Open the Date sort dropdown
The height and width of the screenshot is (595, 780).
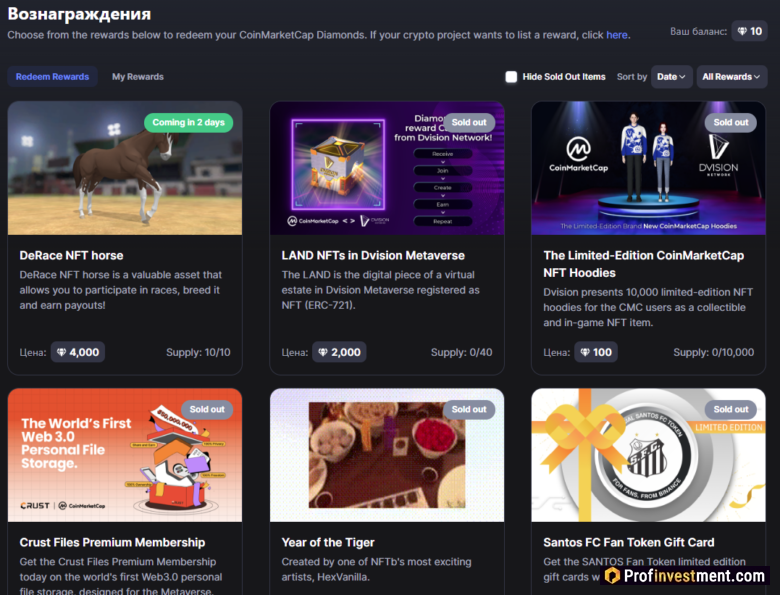pos(672,77)
